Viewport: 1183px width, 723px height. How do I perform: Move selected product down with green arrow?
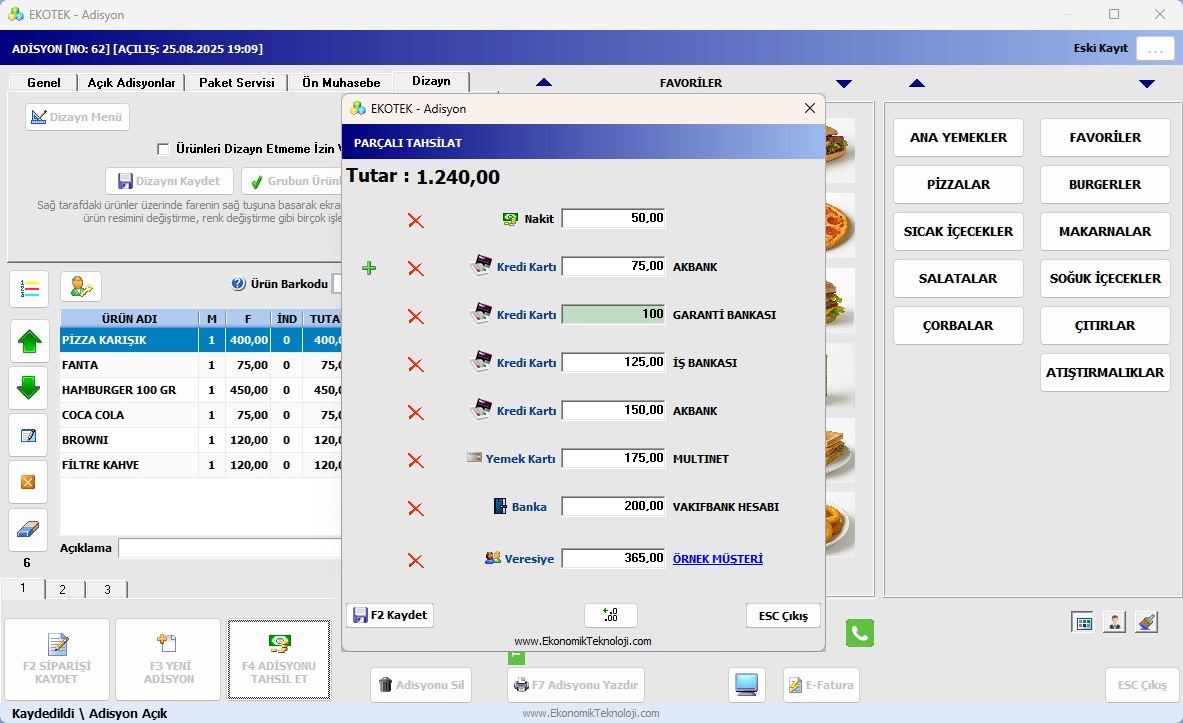click(x=29, y=388)
